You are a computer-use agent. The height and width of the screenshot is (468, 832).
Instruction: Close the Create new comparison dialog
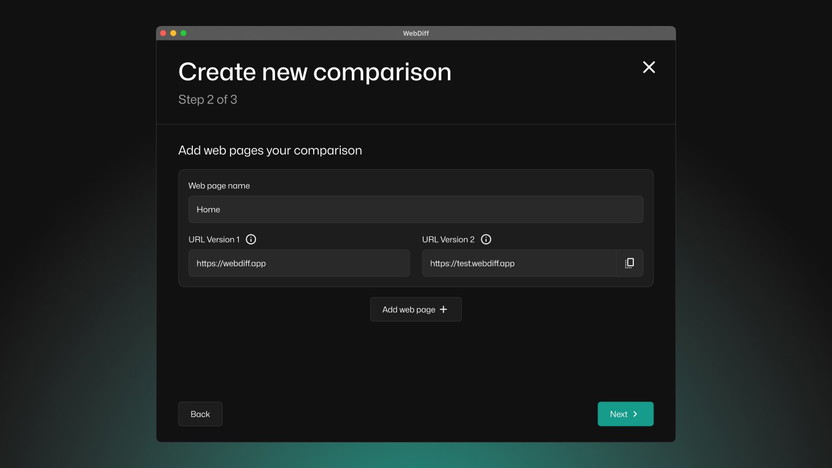click(x=649, y=67)
